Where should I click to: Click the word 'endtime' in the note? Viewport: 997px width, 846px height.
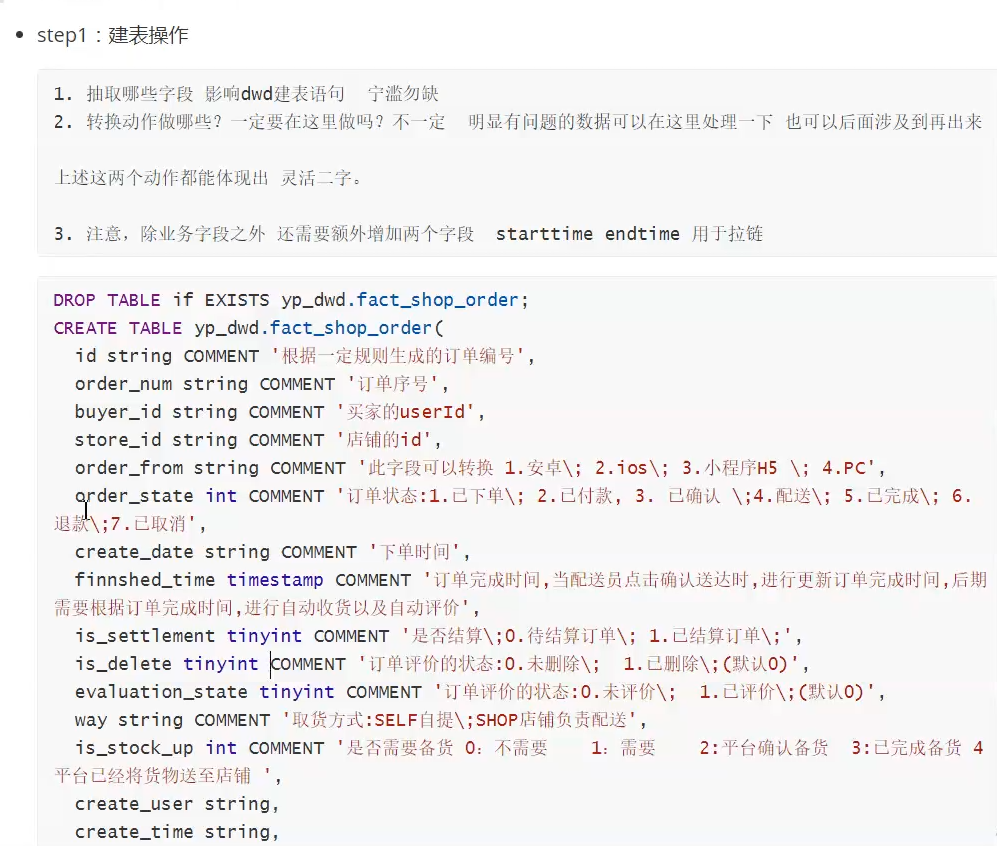click(642, 234)
